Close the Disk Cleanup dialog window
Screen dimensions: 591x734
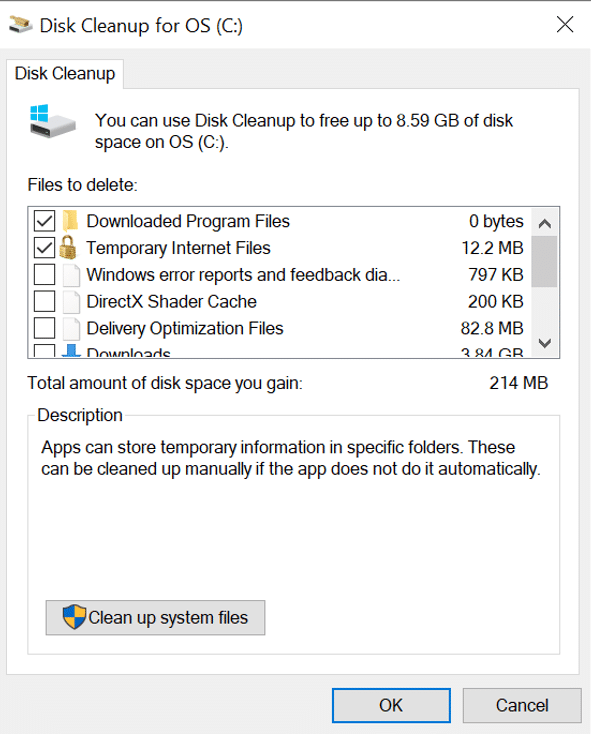(x=565, y=24)
